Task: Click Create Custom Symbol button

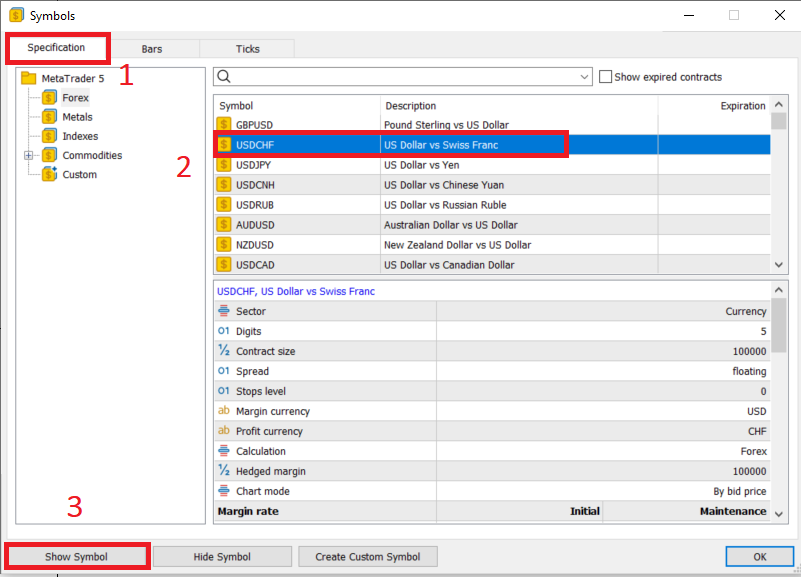Action: 367,556
